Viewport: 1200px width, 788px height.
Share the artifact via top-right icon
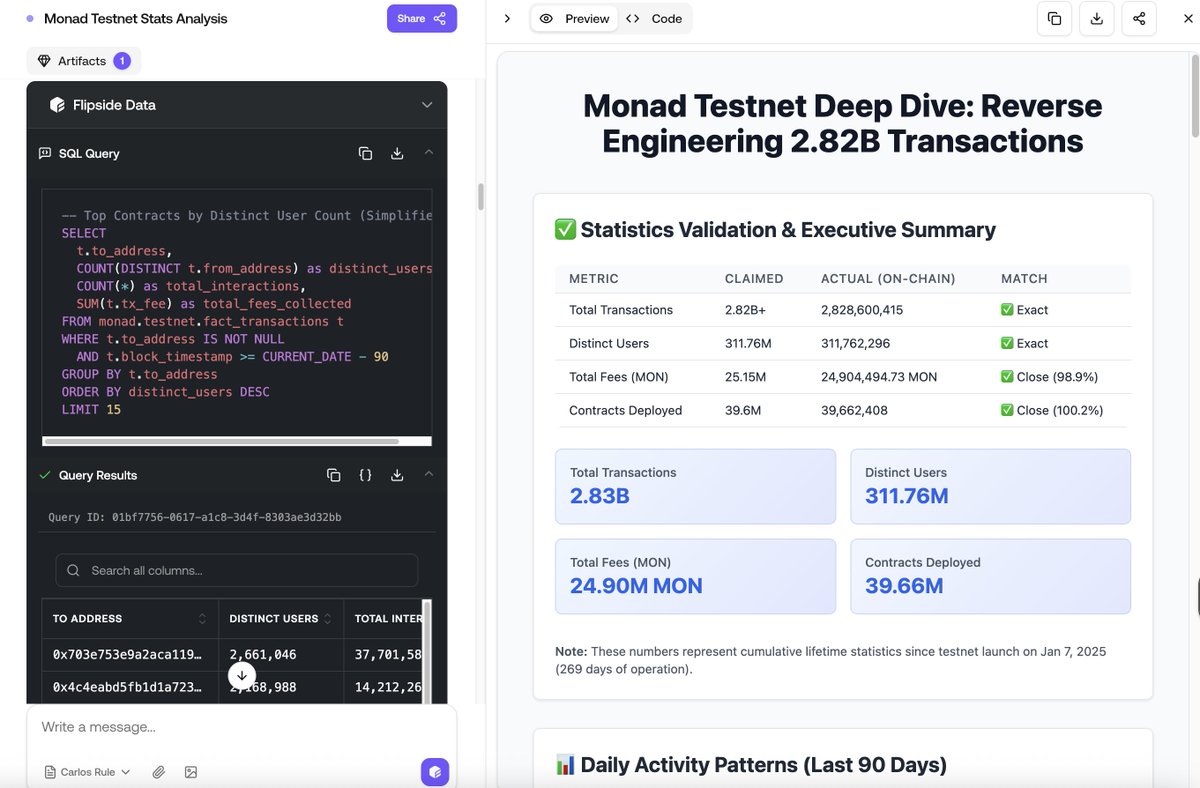point(1139,18)
